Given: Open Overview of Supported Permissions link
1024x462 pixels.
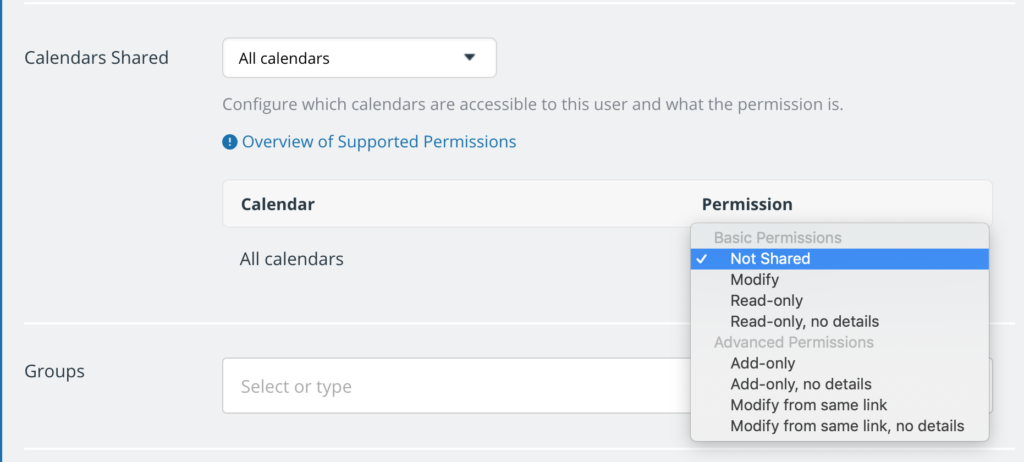Looking at the screenshot, I should (x=379, y=142).
